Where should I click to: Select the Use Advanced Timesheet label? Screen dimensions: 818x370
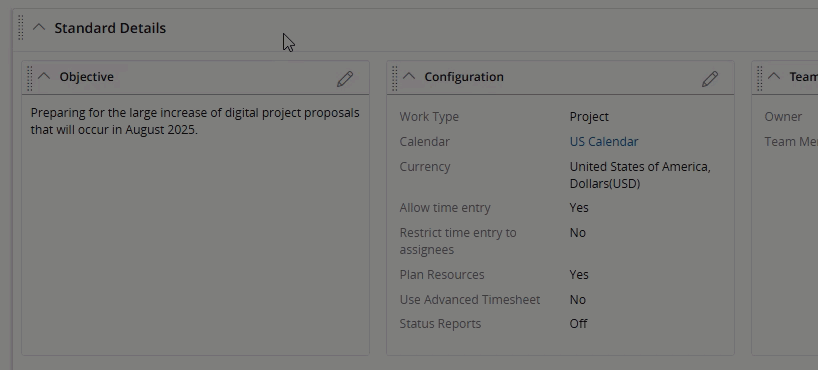point(470,300)
